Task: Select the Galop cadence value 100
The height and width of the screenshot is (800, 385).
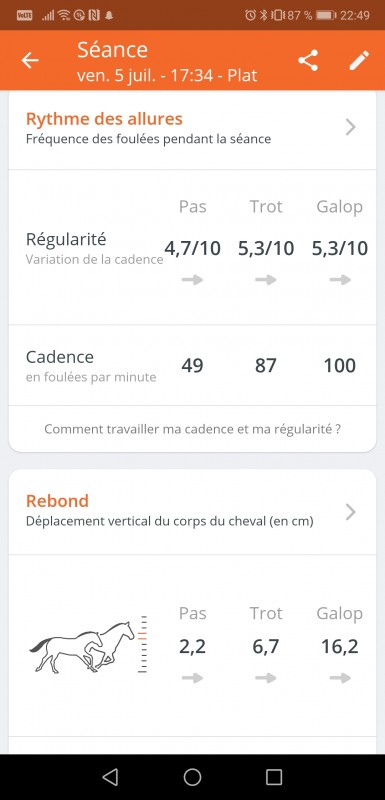Action: point(340,365)
